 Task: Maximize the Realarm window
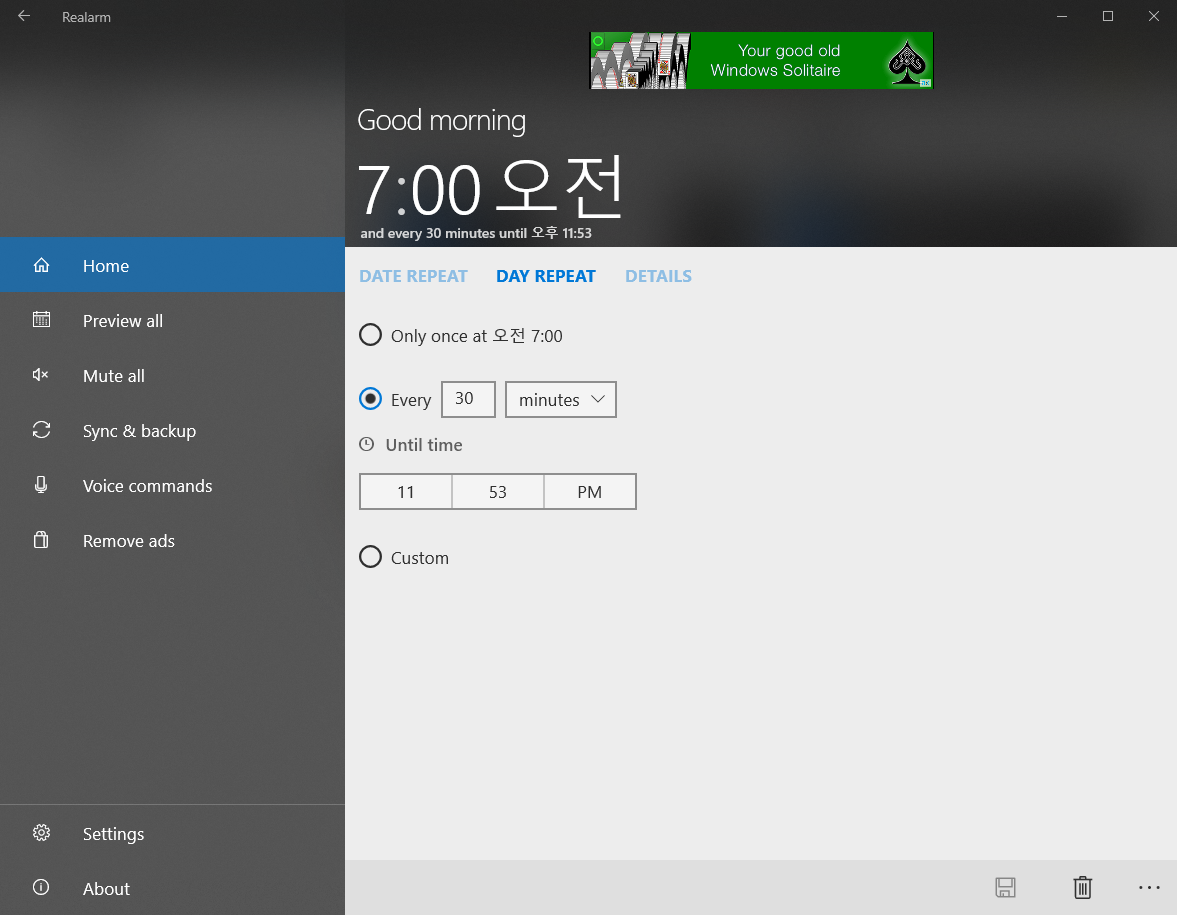(1107, 16)
